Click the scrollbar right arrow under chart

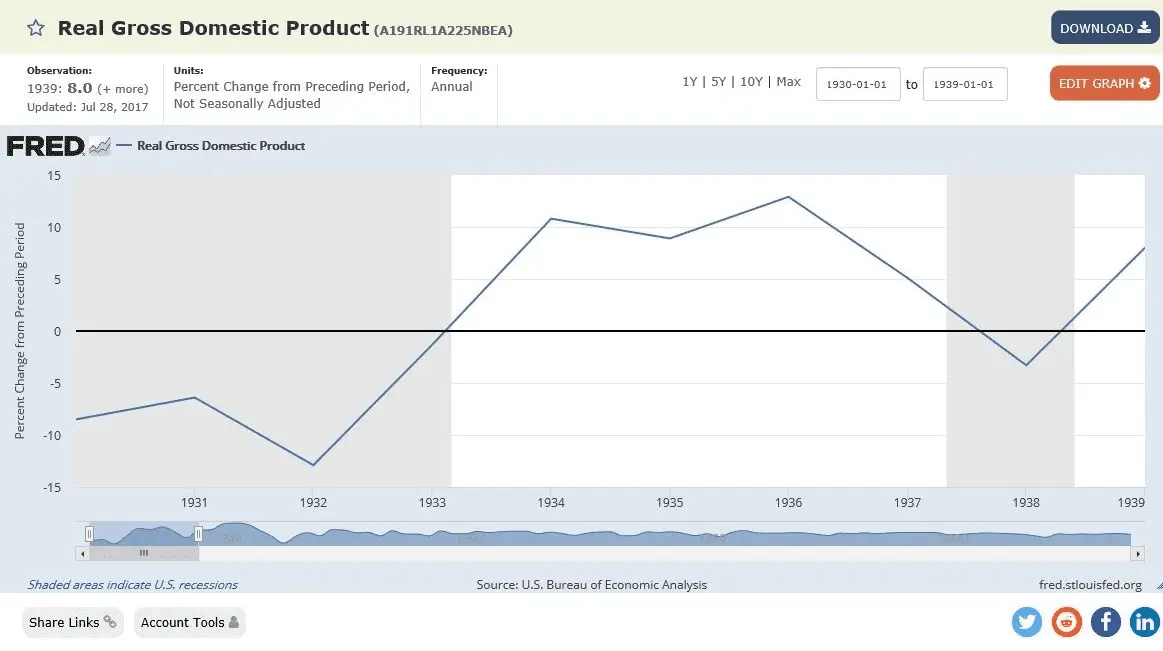click(1137, 553)
